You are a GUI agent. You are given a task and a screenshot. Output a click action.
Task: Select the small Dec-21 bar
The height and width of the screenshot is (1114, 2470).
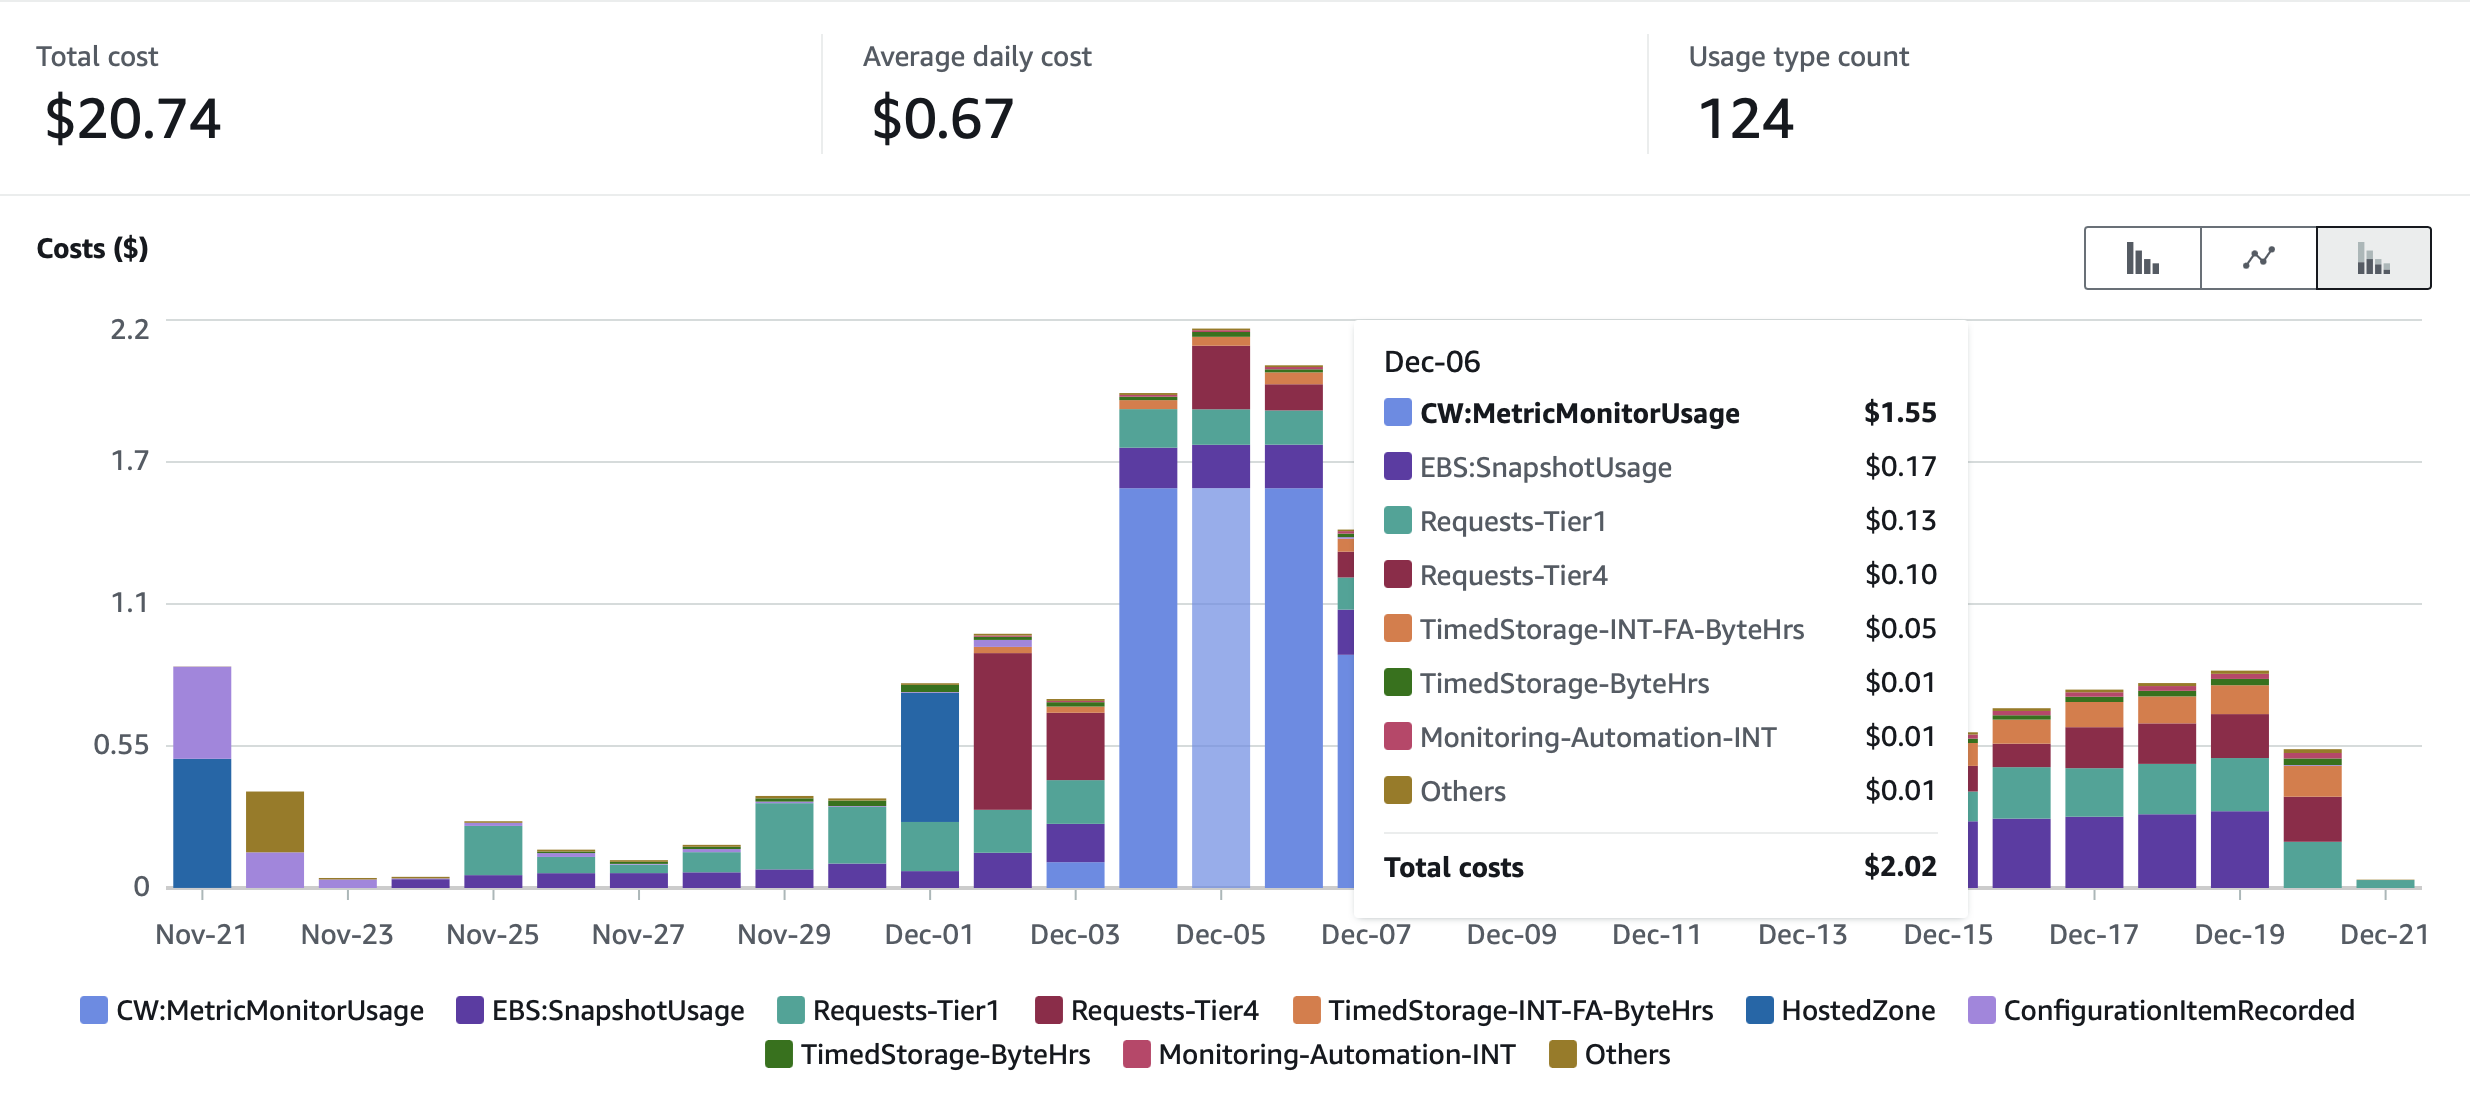coord(2385,883)
